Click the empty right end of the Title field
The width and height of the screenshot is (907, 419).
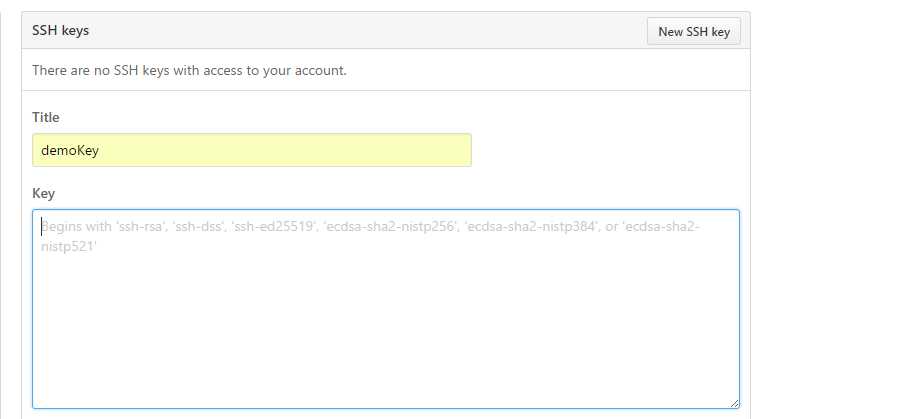[x=420, y=150]
